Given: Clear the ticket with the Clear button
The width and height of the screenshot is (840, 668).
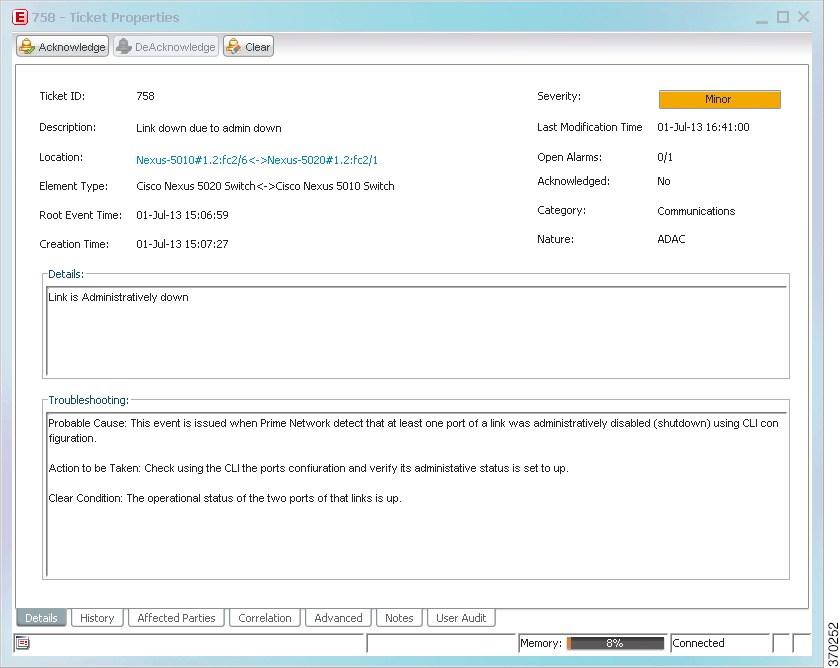Looking at the screenshot, I should (249, 47).
